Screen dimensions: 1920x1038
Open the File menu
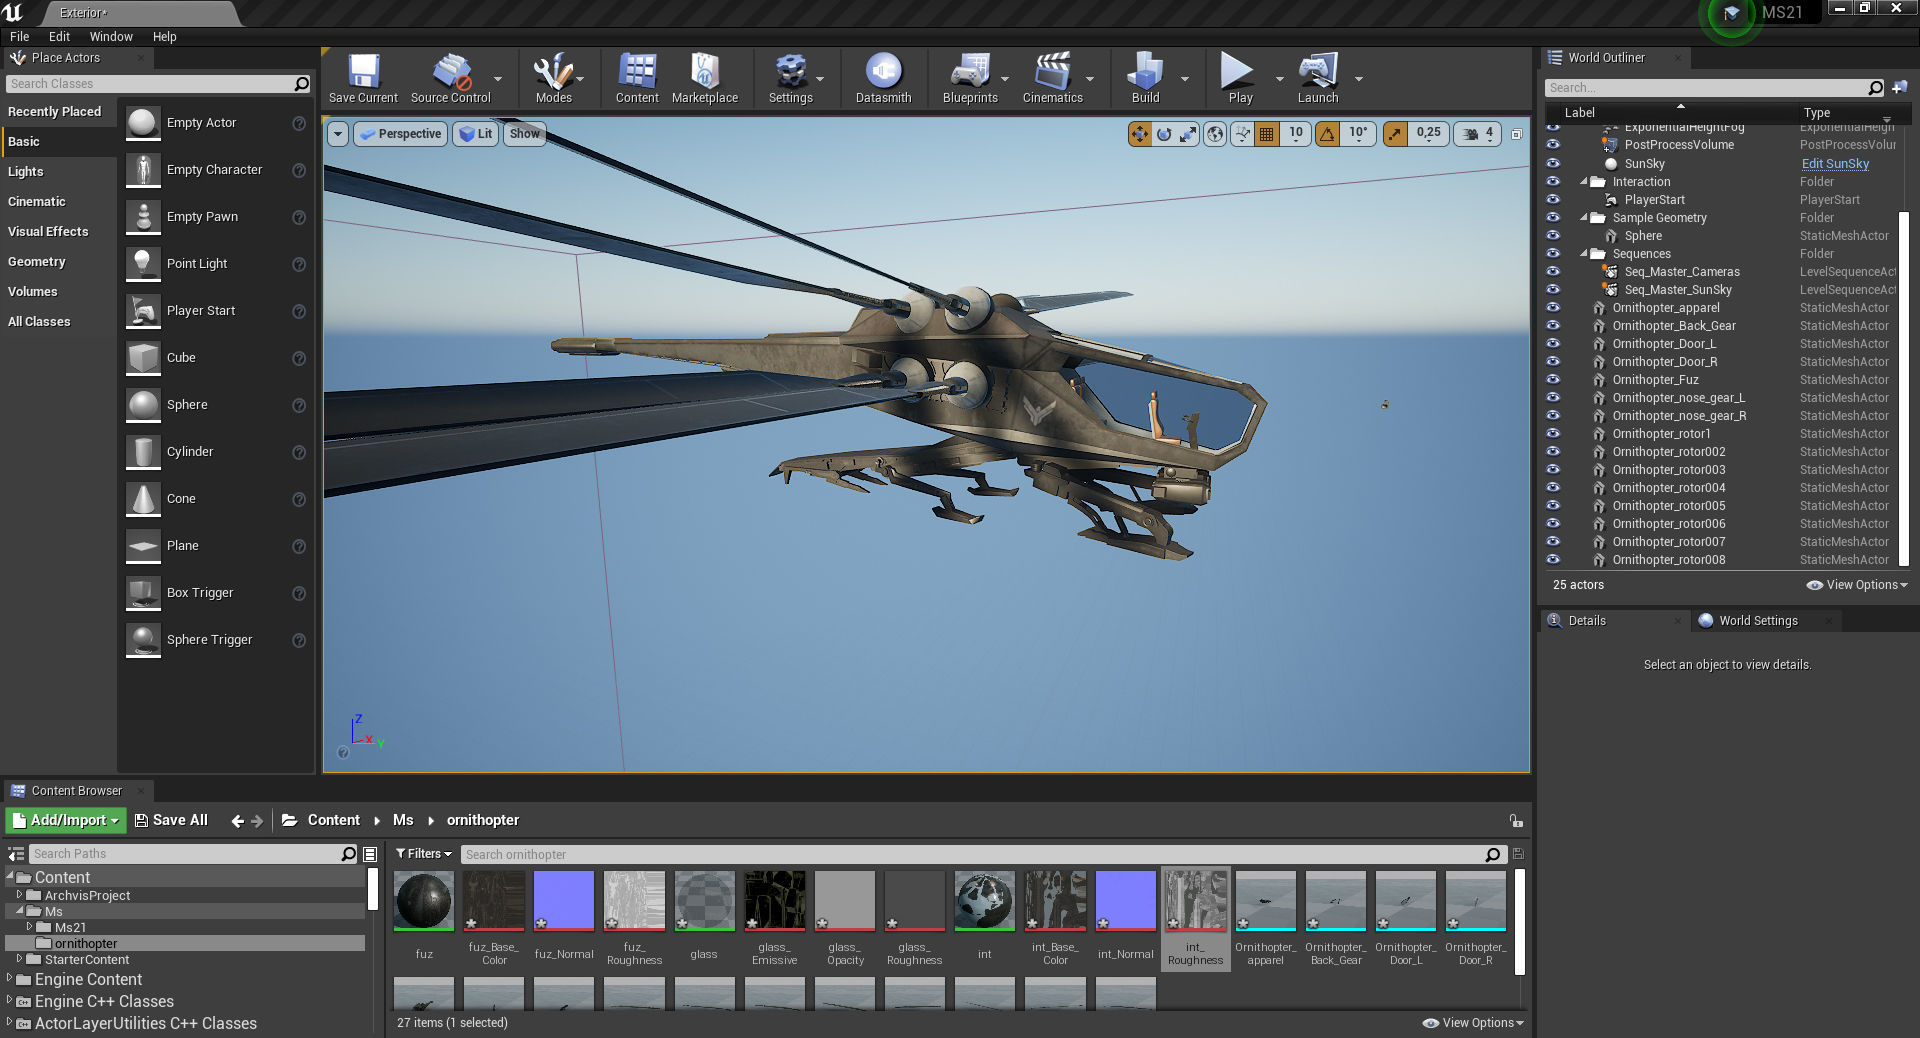click(19, 36)
